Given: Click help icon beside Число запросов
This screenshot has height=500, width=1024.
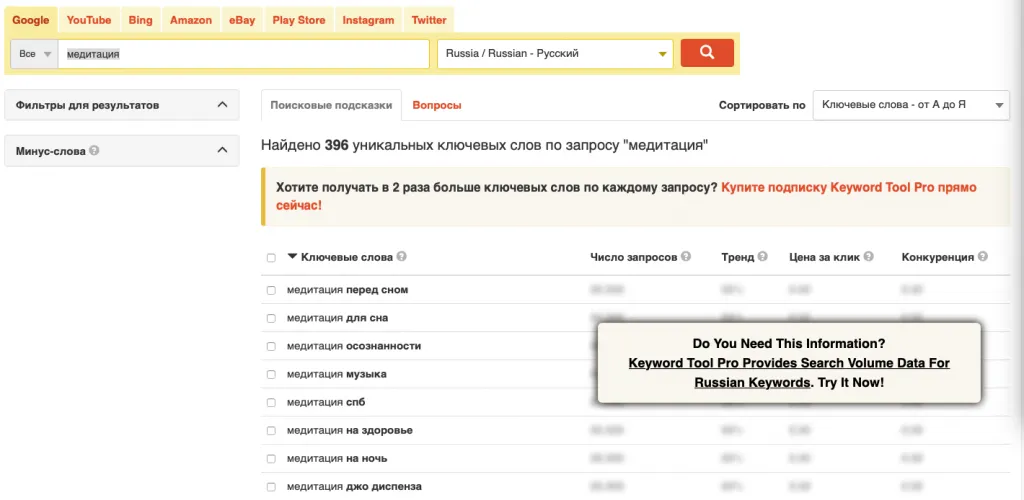Looking at the screenshot, I should (x=686, y=257).
